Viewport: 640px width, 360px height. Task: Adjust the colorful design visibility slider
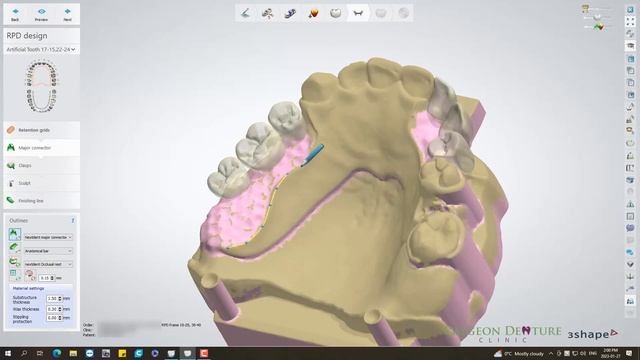coord(598,27)
